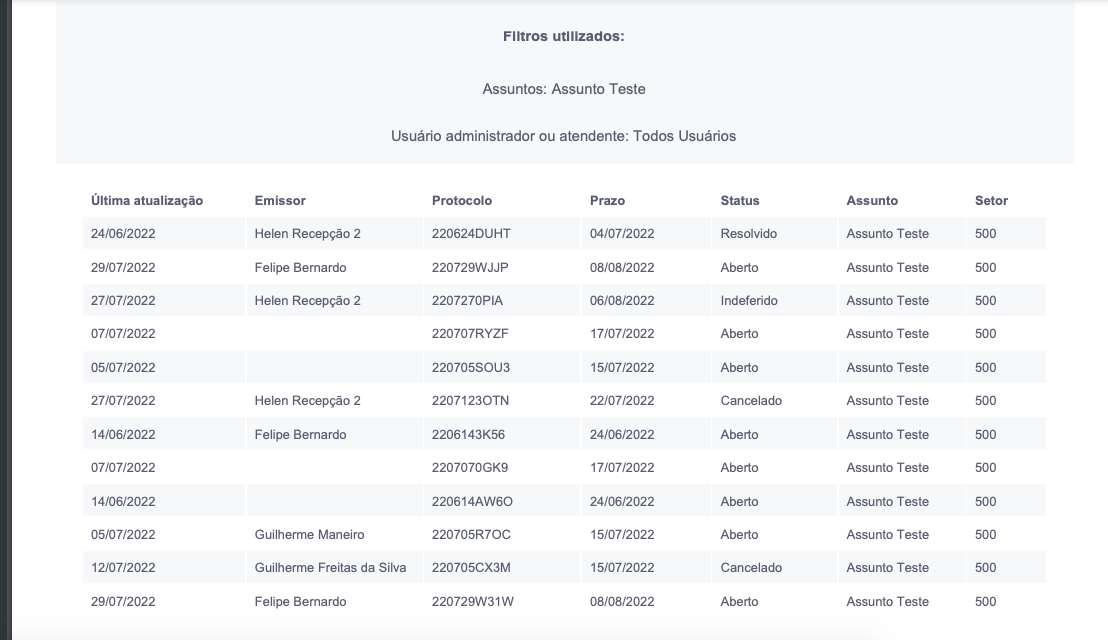Click the Setor column header
The width and height of the screenshot is (1108, 640).
pos(991,201)
